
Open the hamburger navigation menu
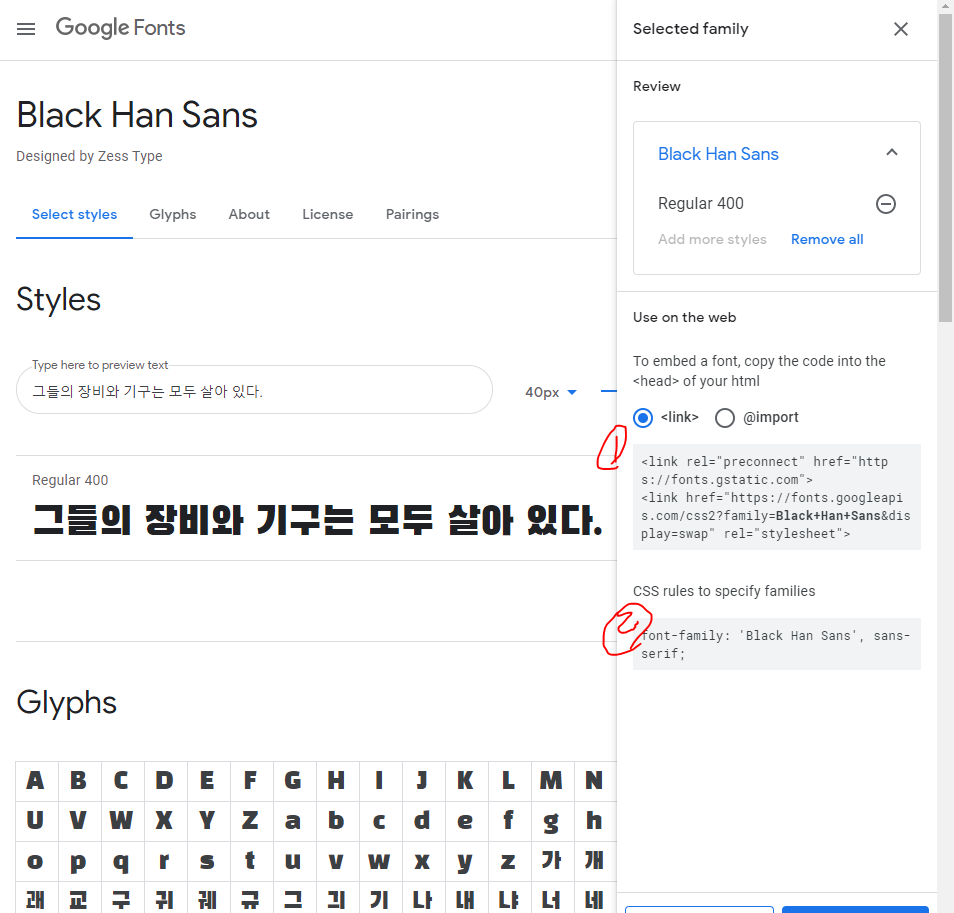[26, 29]
